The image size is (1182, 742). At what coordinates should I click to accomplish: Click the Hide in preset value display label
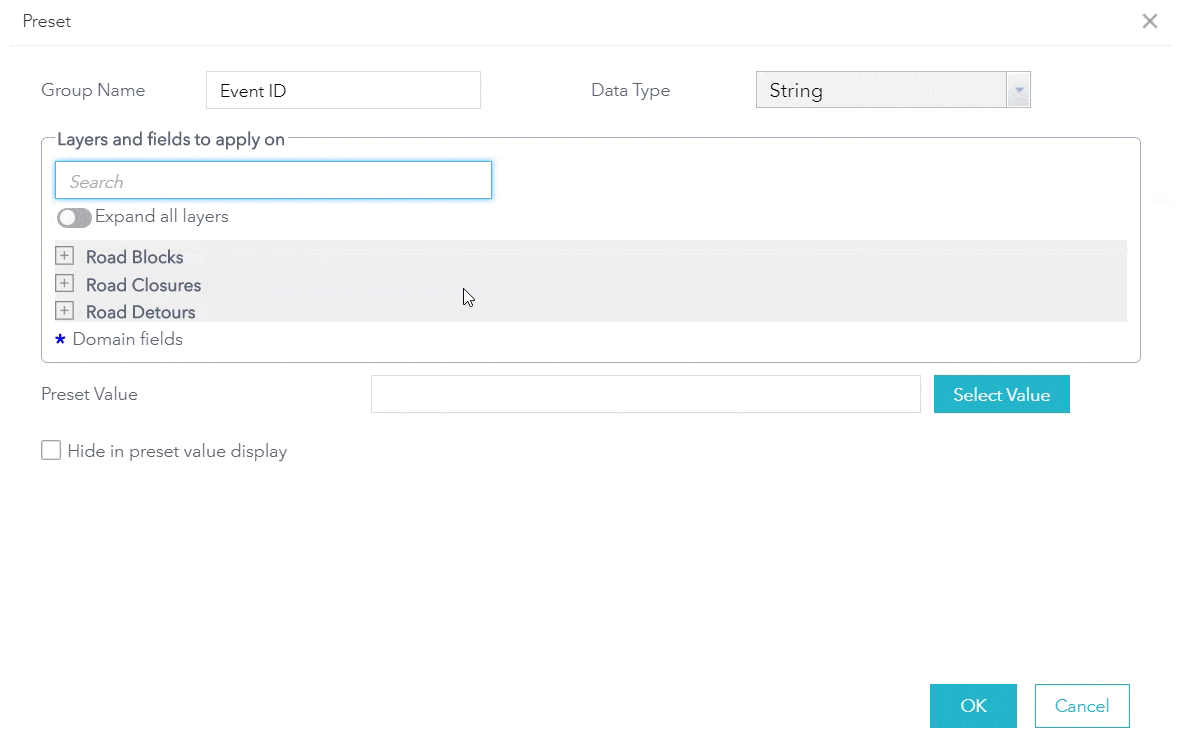177,451
